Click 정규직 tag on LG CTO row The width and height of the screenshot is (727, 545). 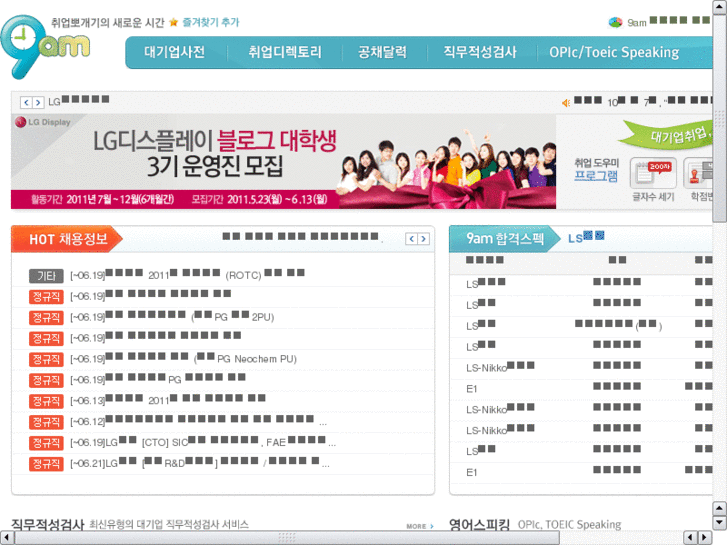coord(46,443)
